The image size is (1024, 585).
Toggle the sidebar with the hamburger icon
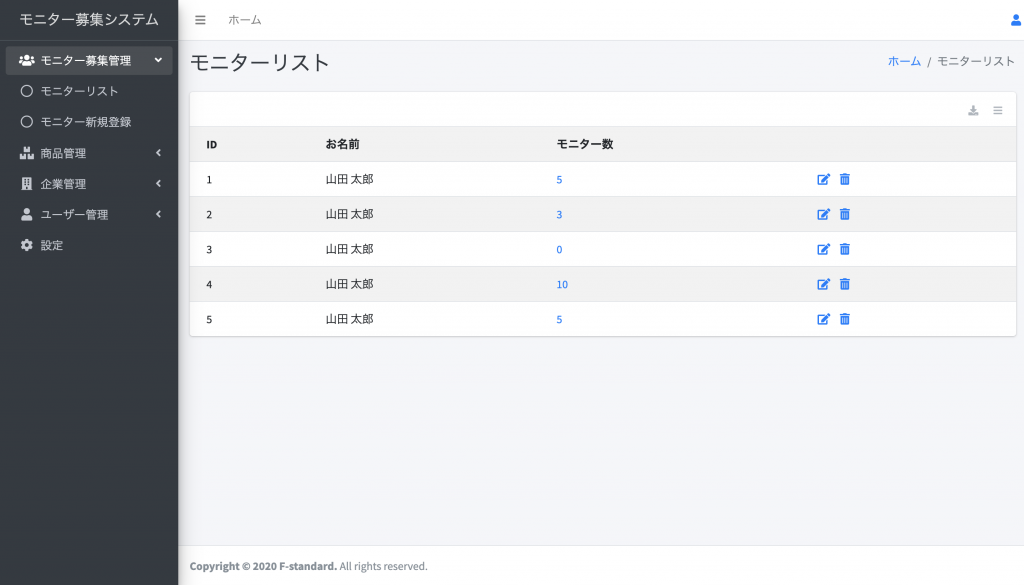coord(200,20)
